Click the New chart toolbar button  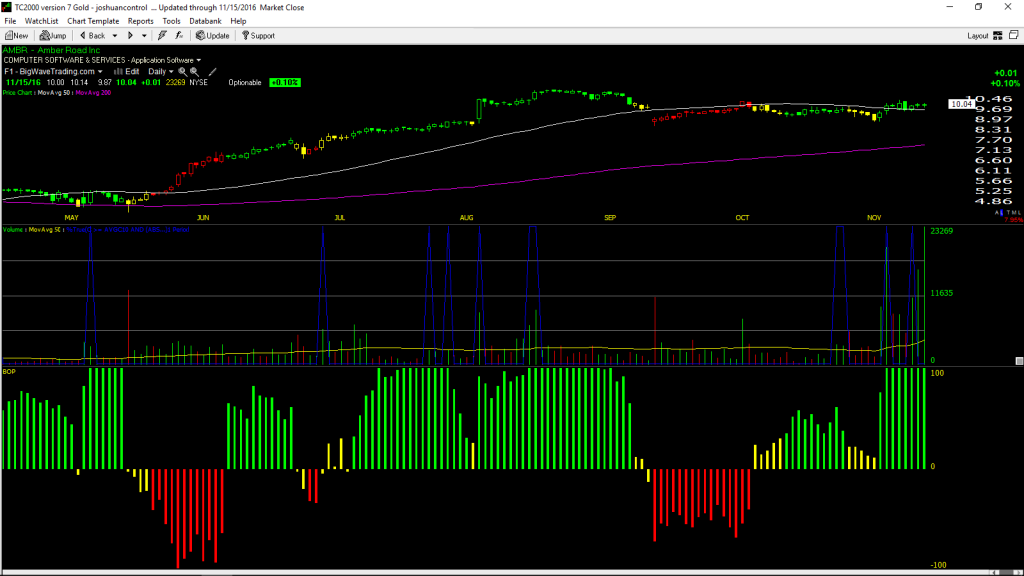pyautogui.click(x=16, y=36)
